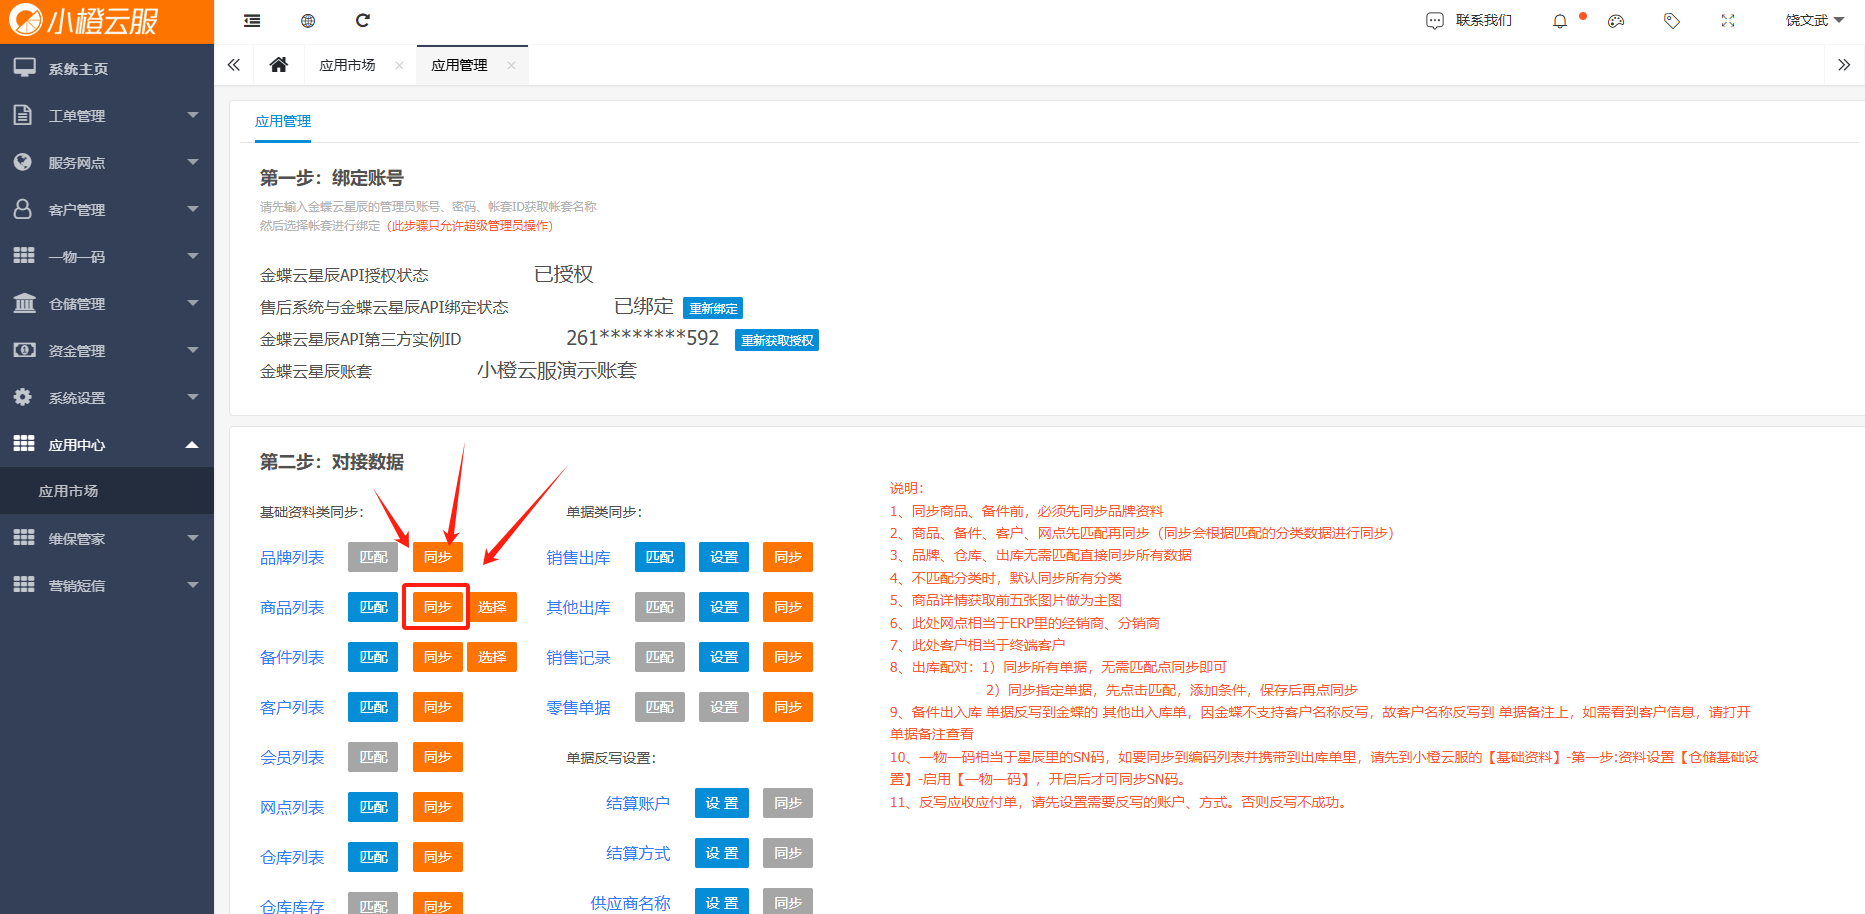Screen dimensions: 1865x914
Task: Expand the 资金管理 menu arrow
Action: [192, 350]
